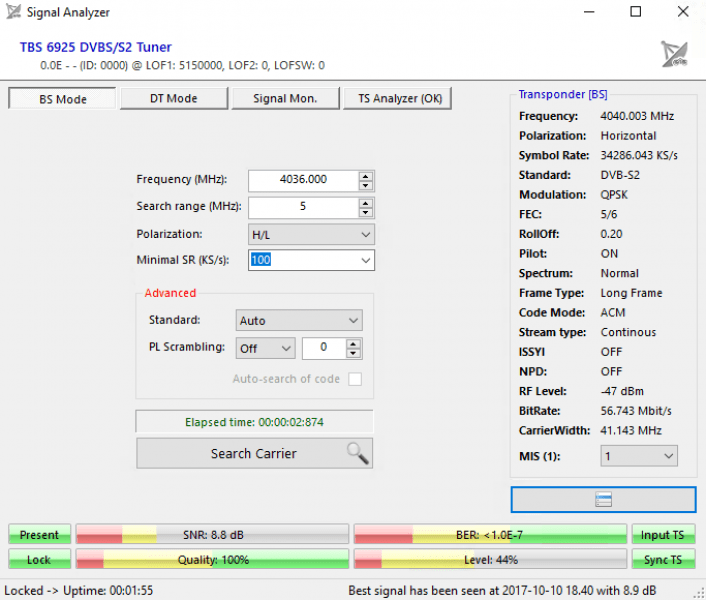
Task: Open the Standard Auto dropdown
Action: 299,320
